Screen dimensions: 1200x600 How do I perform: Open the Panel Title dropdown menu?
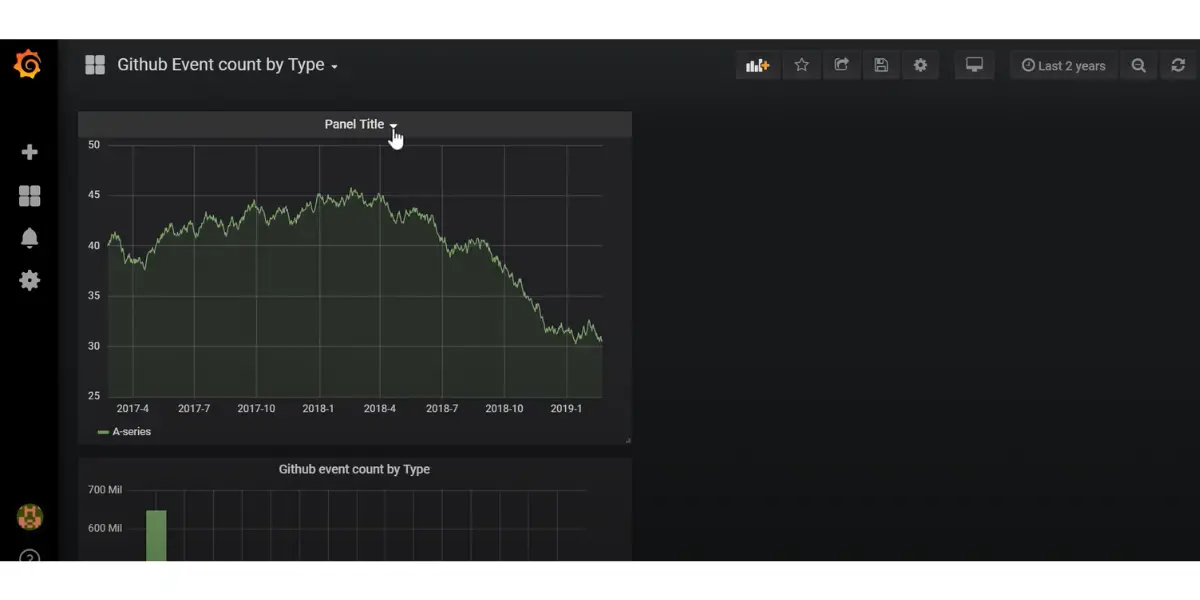tap(361, 124)
